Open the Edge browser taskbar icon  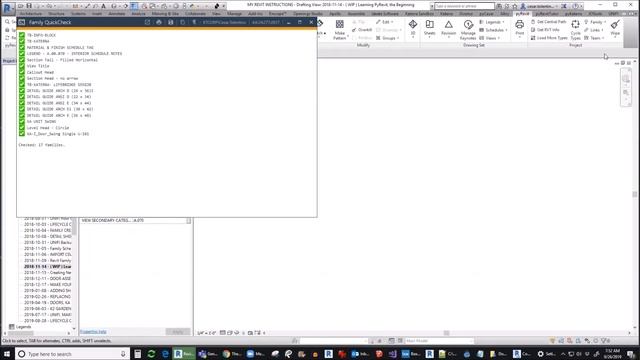pyautogui.click(x=165, y=354)
